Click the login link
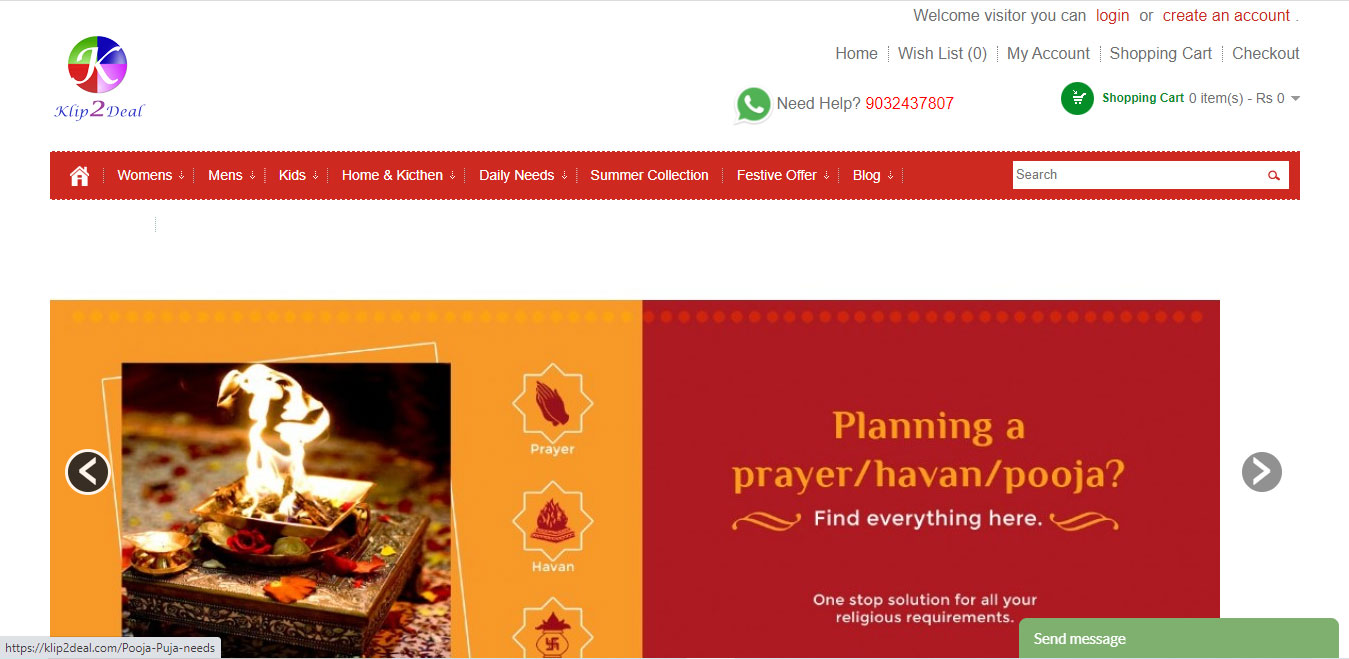This screenshot has height=659, width=1349. click(1112, 15)
